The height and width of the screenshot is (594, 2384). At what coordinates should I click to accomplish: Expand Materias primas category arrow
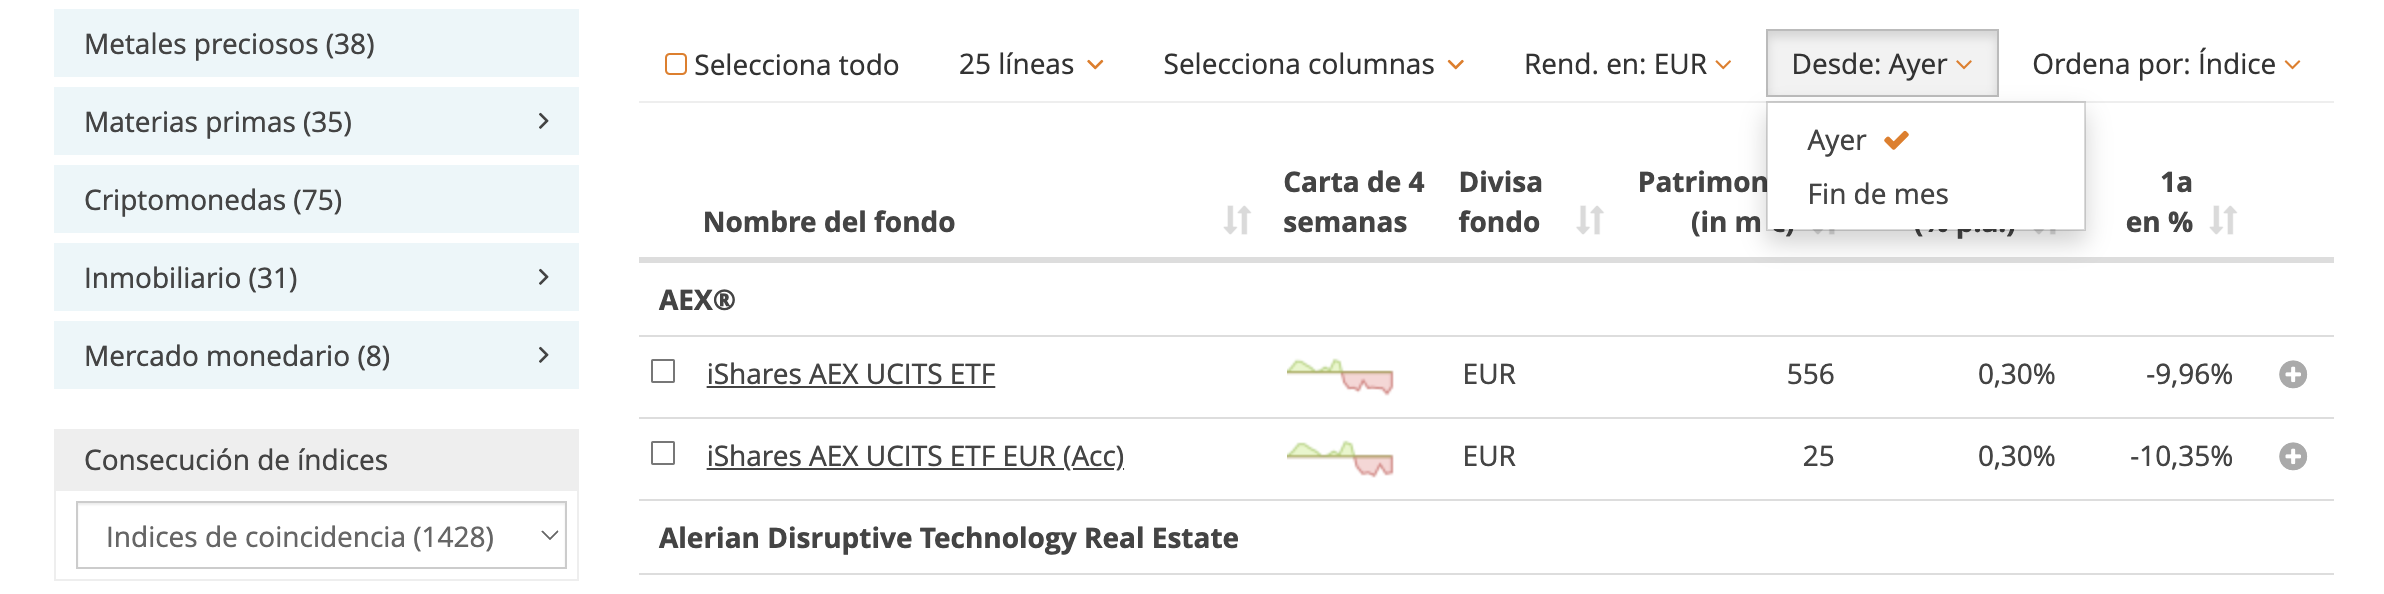pos(543,121)
